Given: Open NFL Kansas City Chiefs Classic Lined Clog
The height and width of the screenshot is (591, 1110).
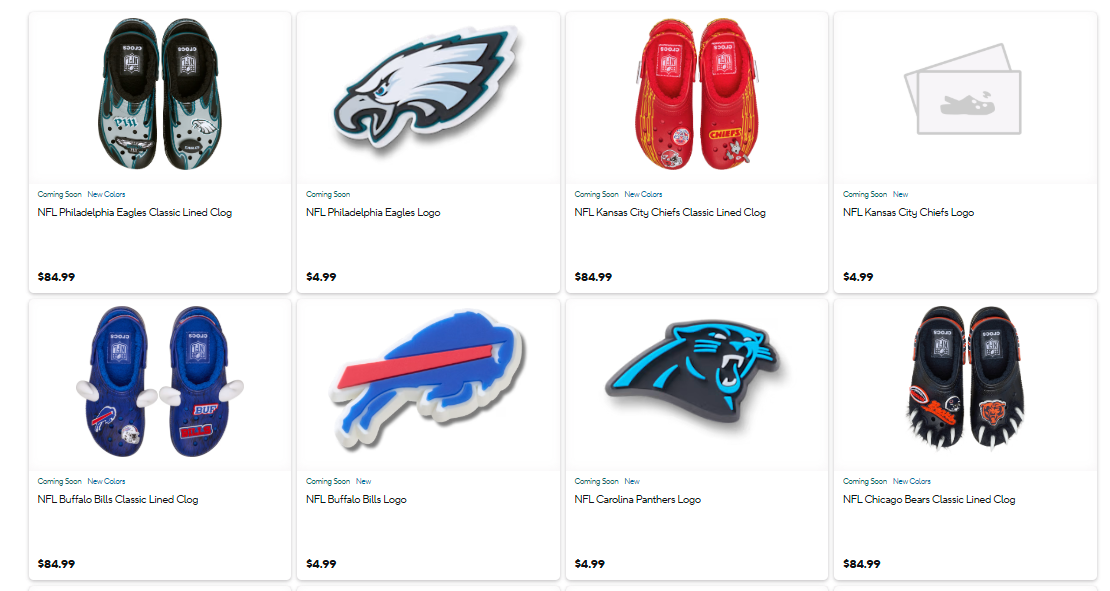Looking at the screenshot, I should coord(670,212).
